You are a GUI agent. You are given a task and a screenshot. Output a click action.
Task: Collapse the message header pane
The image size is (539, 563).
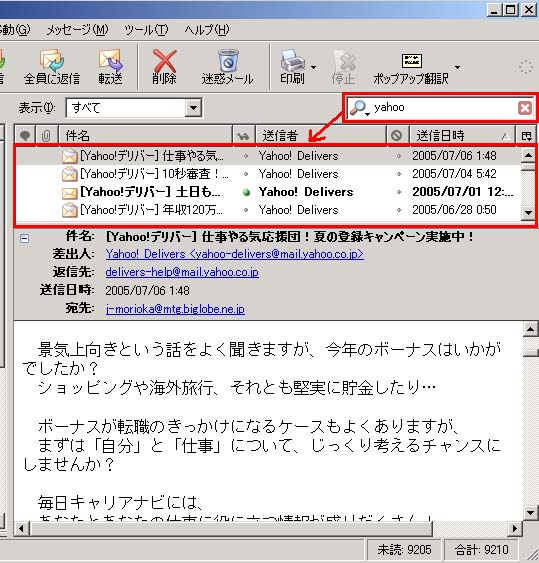(24, 238)
